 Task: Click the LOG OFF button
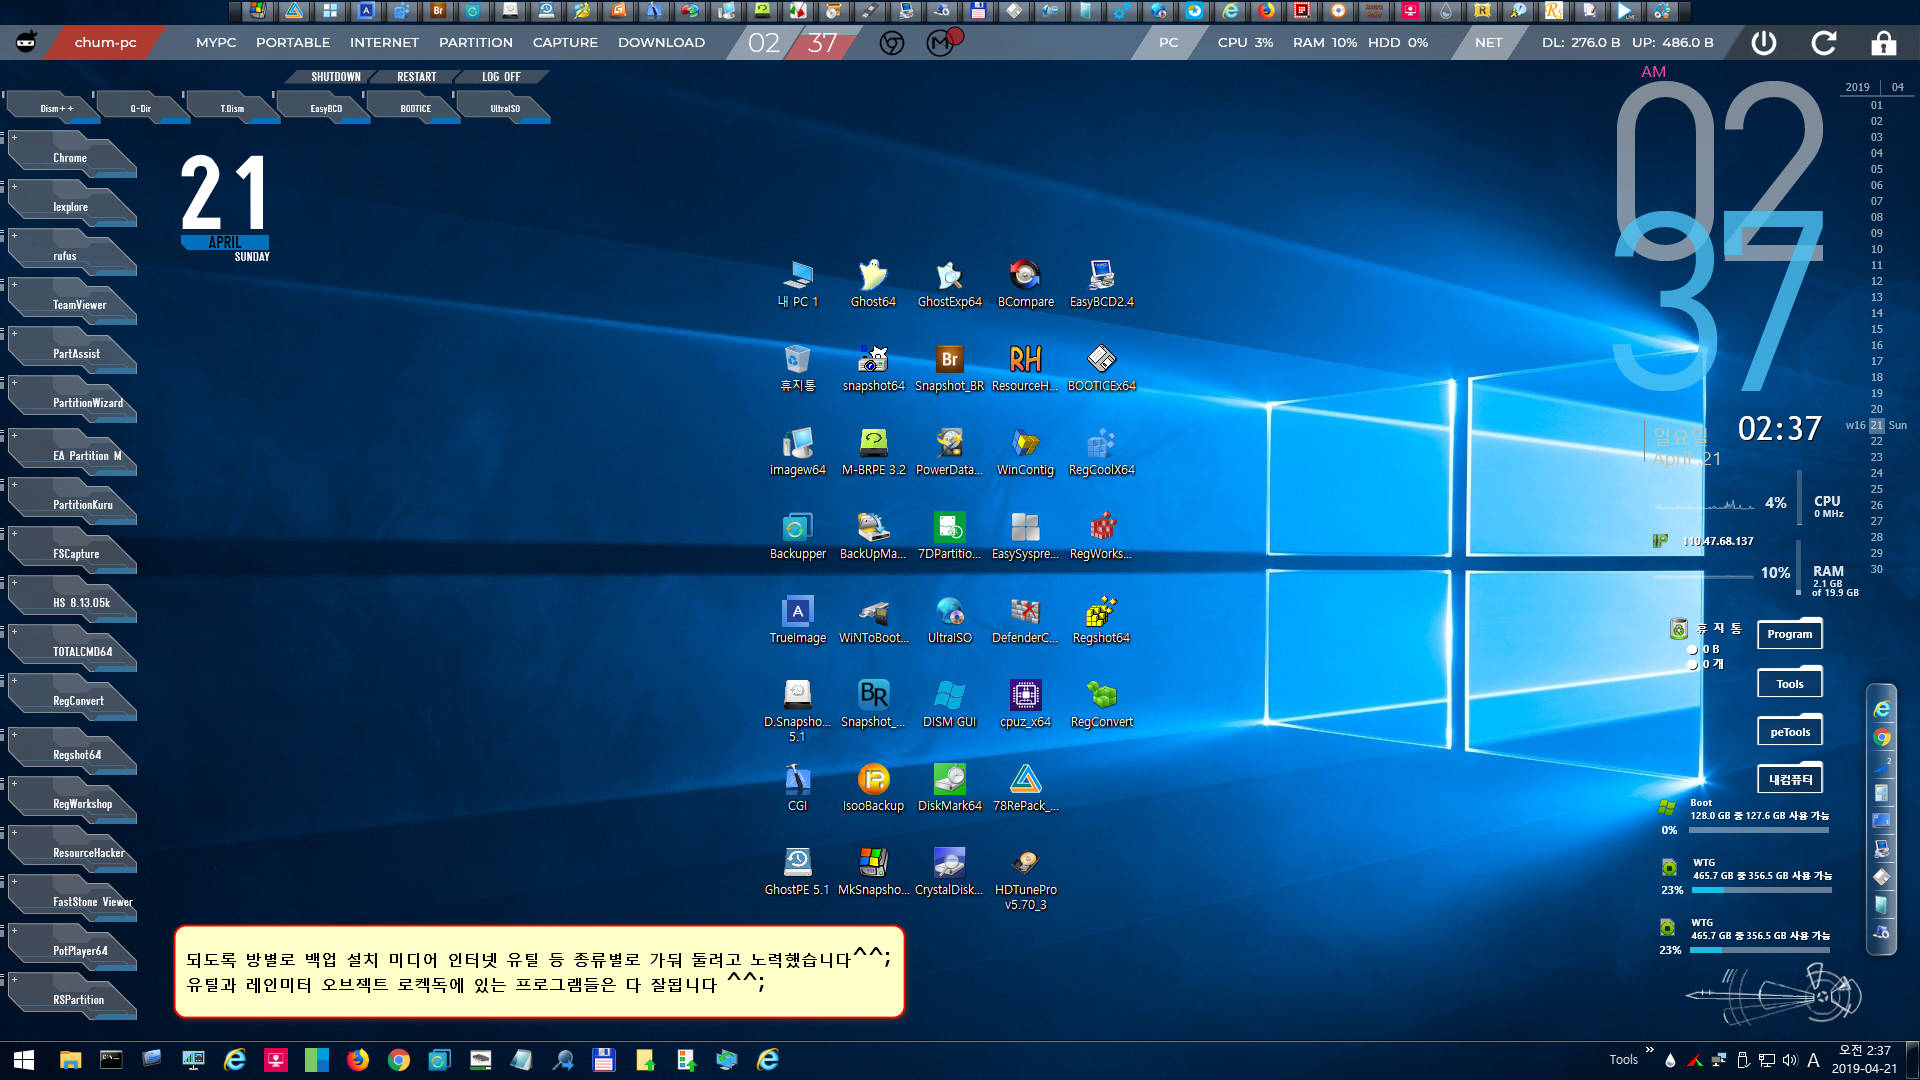click(x=501, y=77)
